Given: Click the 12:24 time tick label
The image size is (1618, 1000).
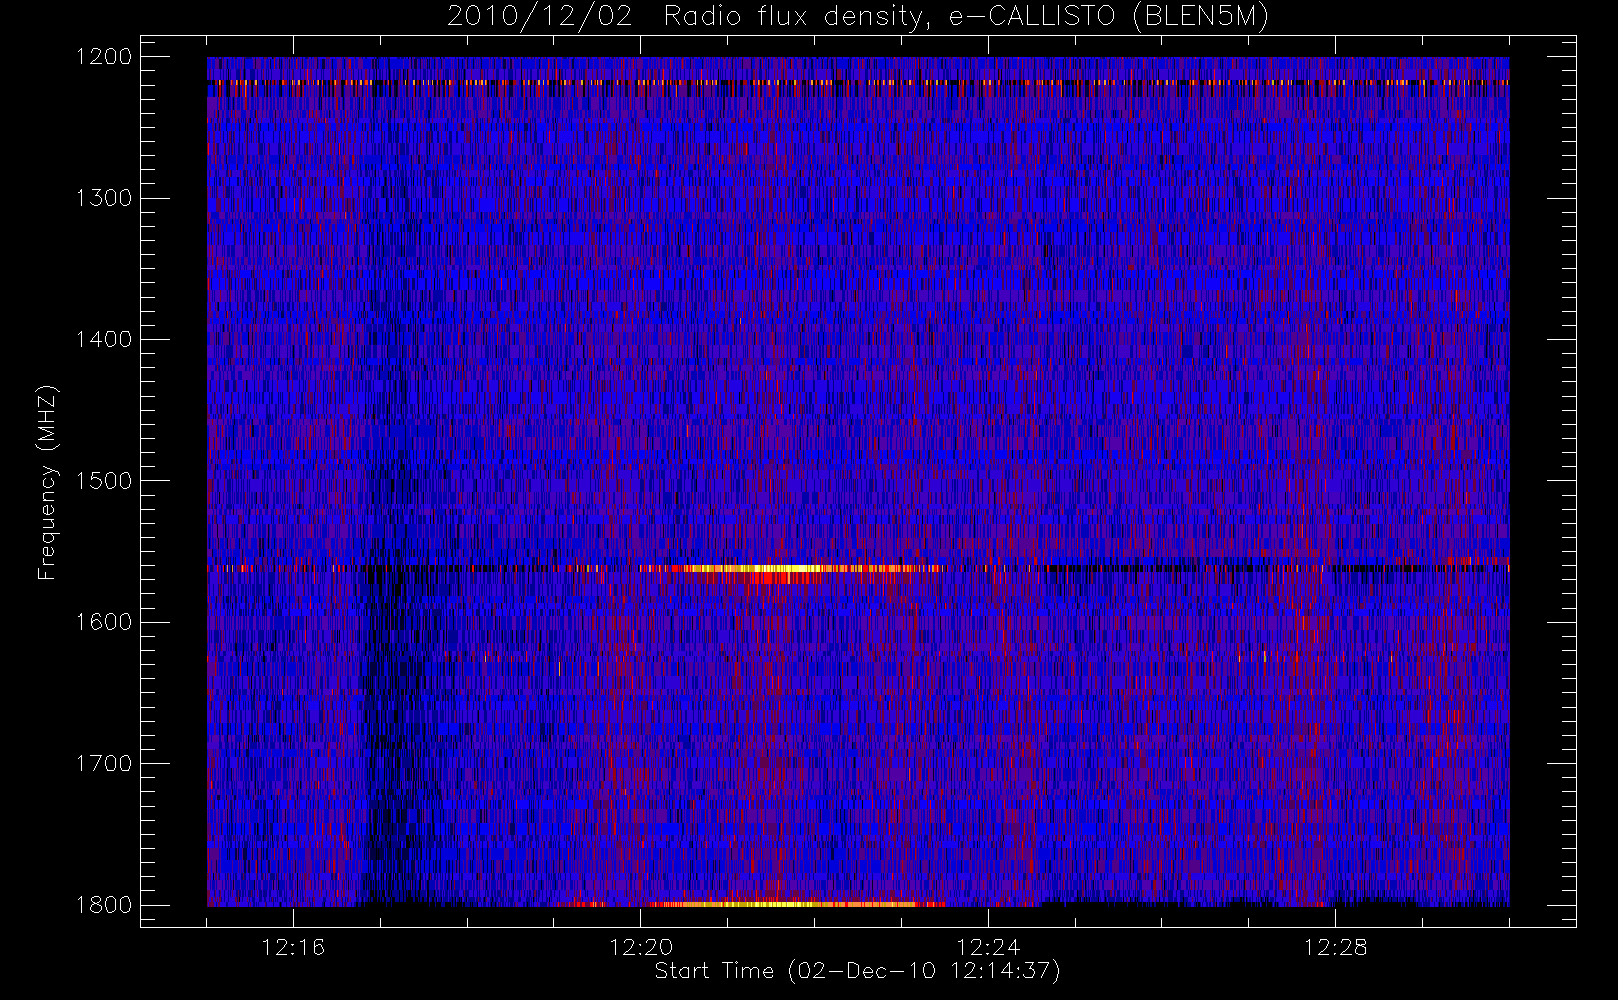Looking at the screenshot, I should click(x=988, y=947).
